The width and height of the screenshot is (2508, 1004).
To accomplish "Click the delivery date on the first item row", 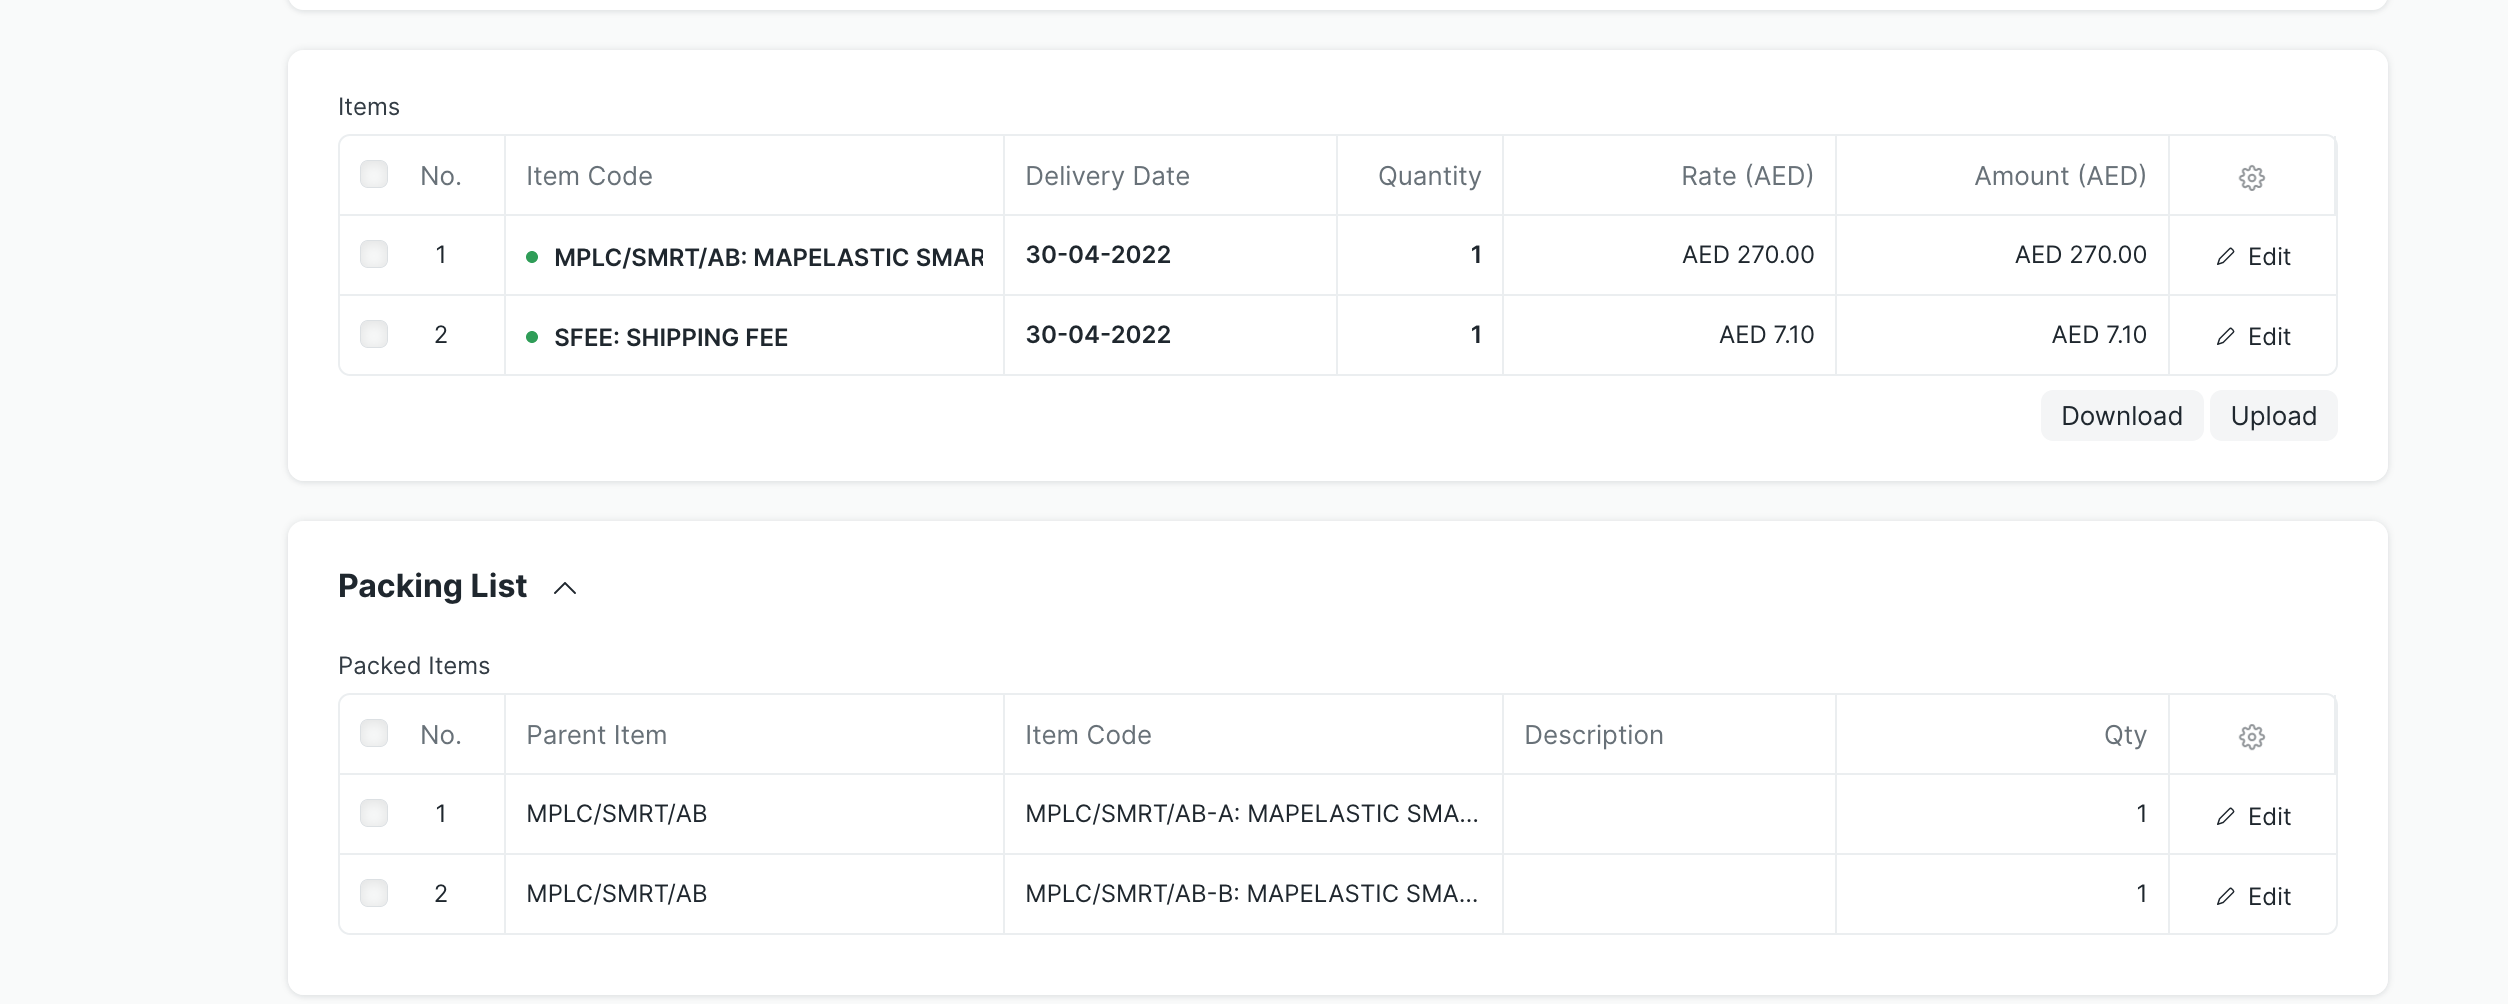I will click(1098, 254).
